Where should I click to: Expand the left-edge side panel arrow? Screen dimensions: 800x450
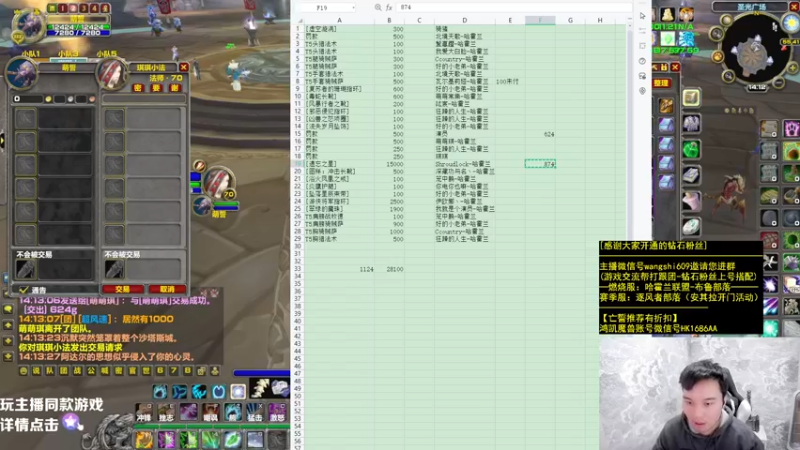(2, 140)
